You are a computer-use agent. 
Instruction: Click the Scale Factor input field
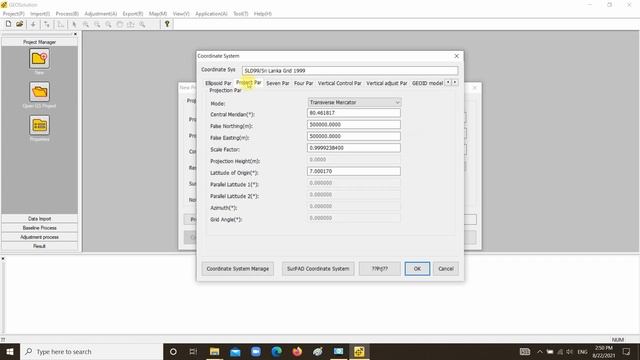(354, 148)
